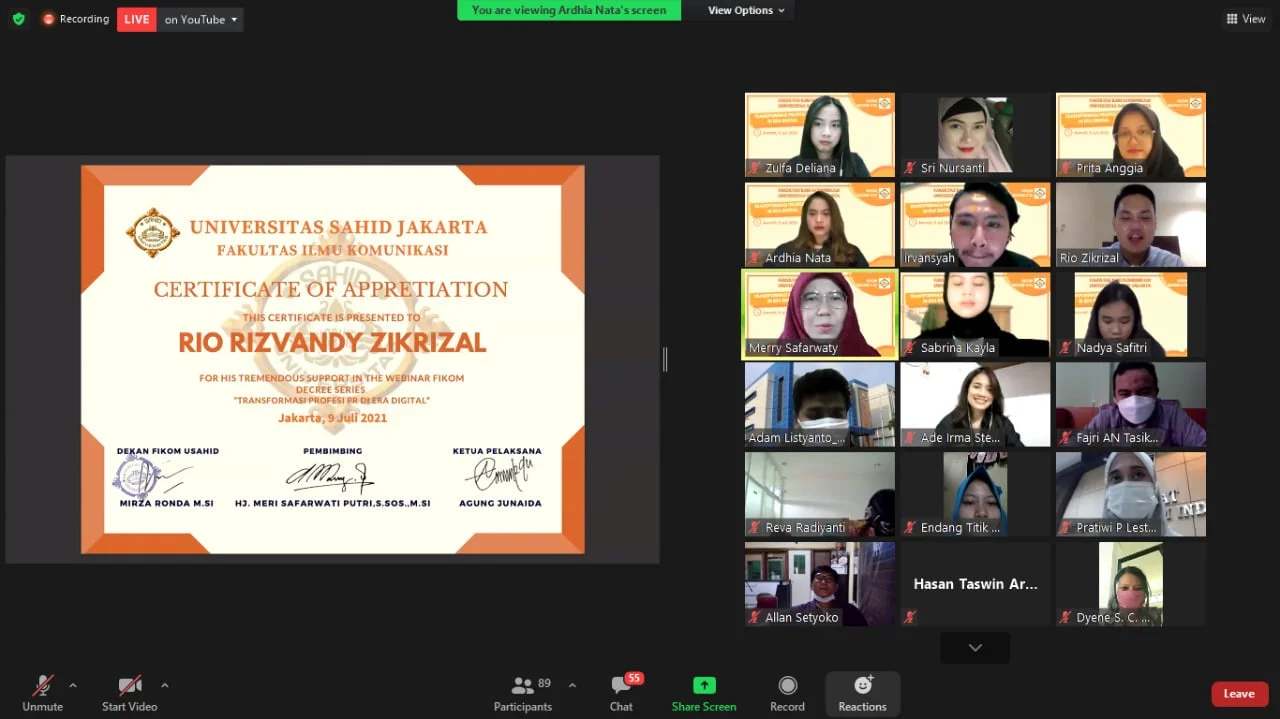Open the Reactions menu
1280x719 pixels.
point(862,693)
